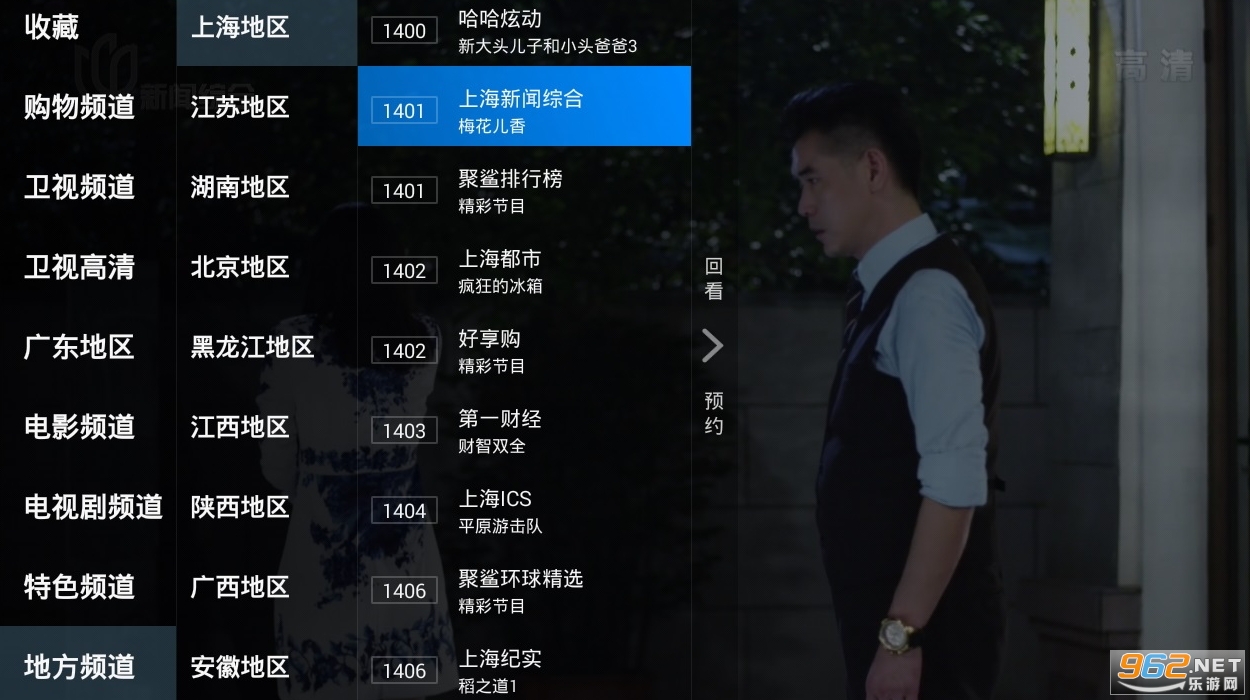Click the 预约 reservation label
The height and width of the screenshot is (700, 1250).
coord(713,413)
